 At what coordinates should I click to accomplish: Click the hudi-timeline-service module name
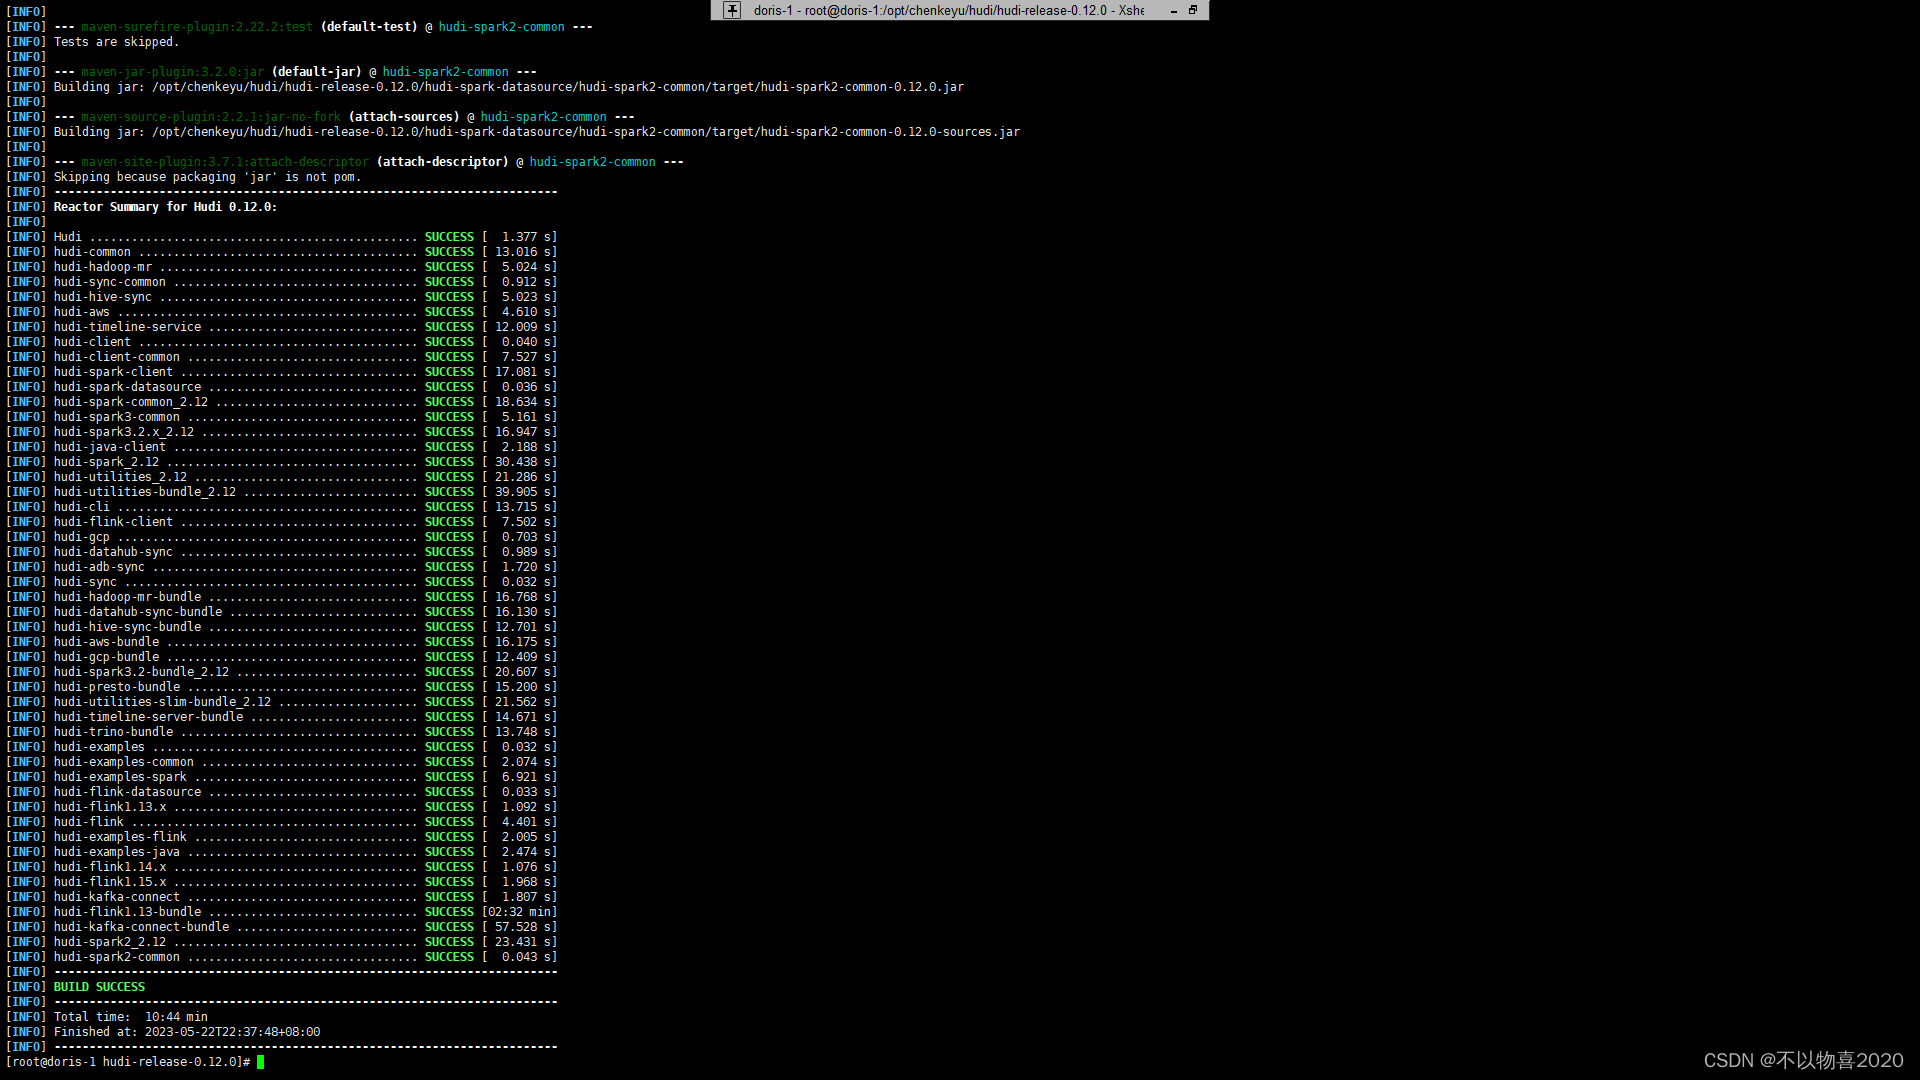(x=127, y=327)
